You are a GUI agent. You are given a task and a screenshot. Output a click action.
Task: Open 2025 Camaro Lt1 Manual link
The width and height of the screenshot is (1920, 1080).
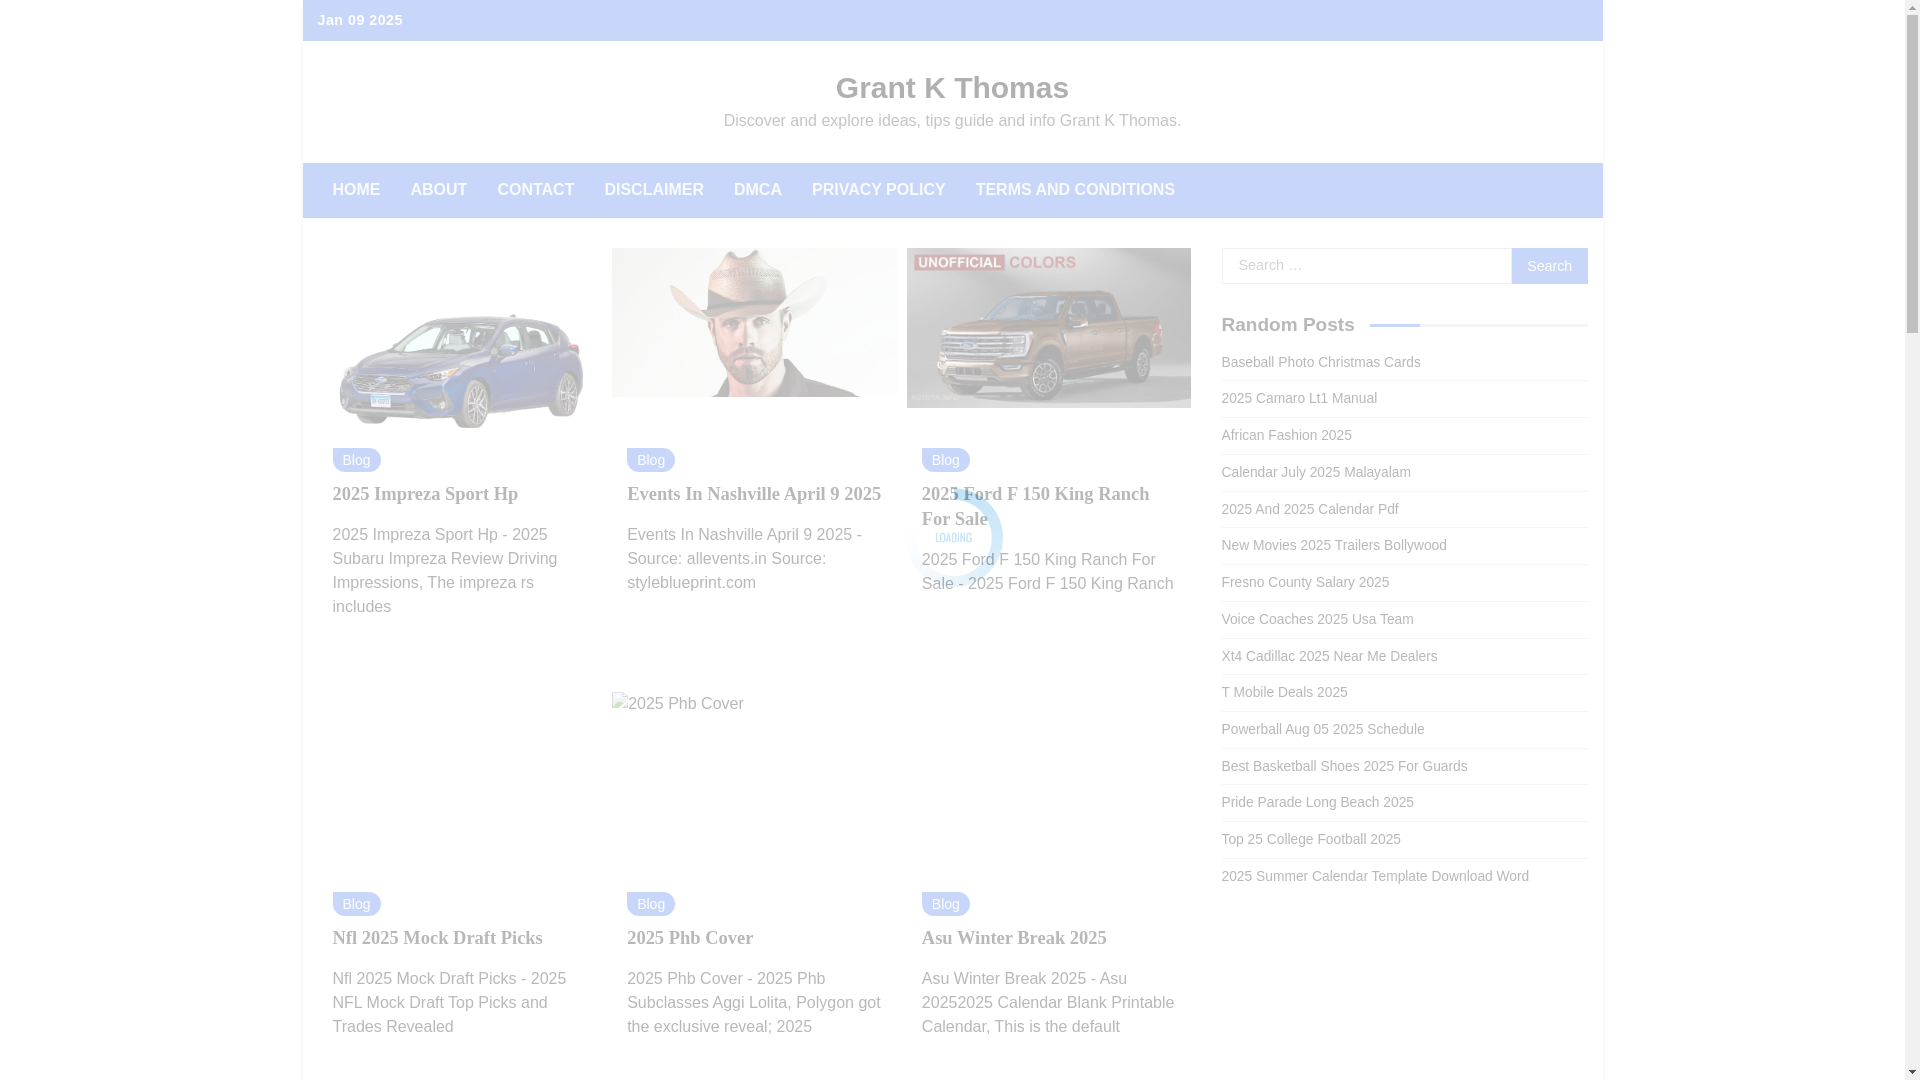pyautogui.click(x=1299, y=398)
